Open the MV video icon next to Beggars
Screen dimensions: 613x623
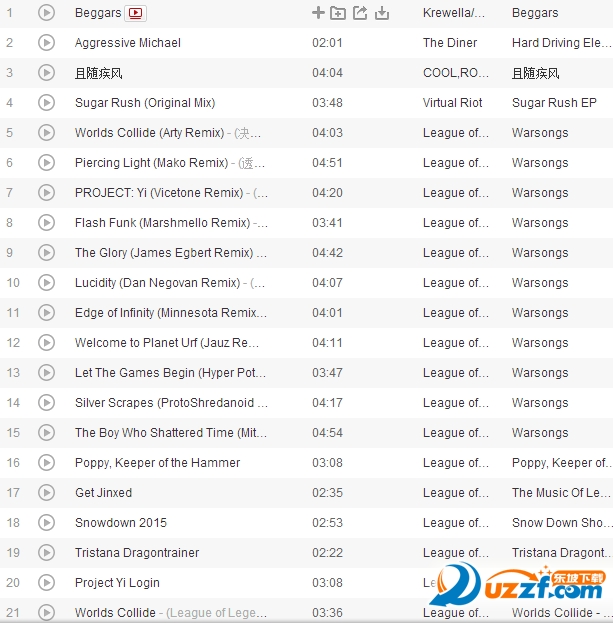tap(135, 13)
